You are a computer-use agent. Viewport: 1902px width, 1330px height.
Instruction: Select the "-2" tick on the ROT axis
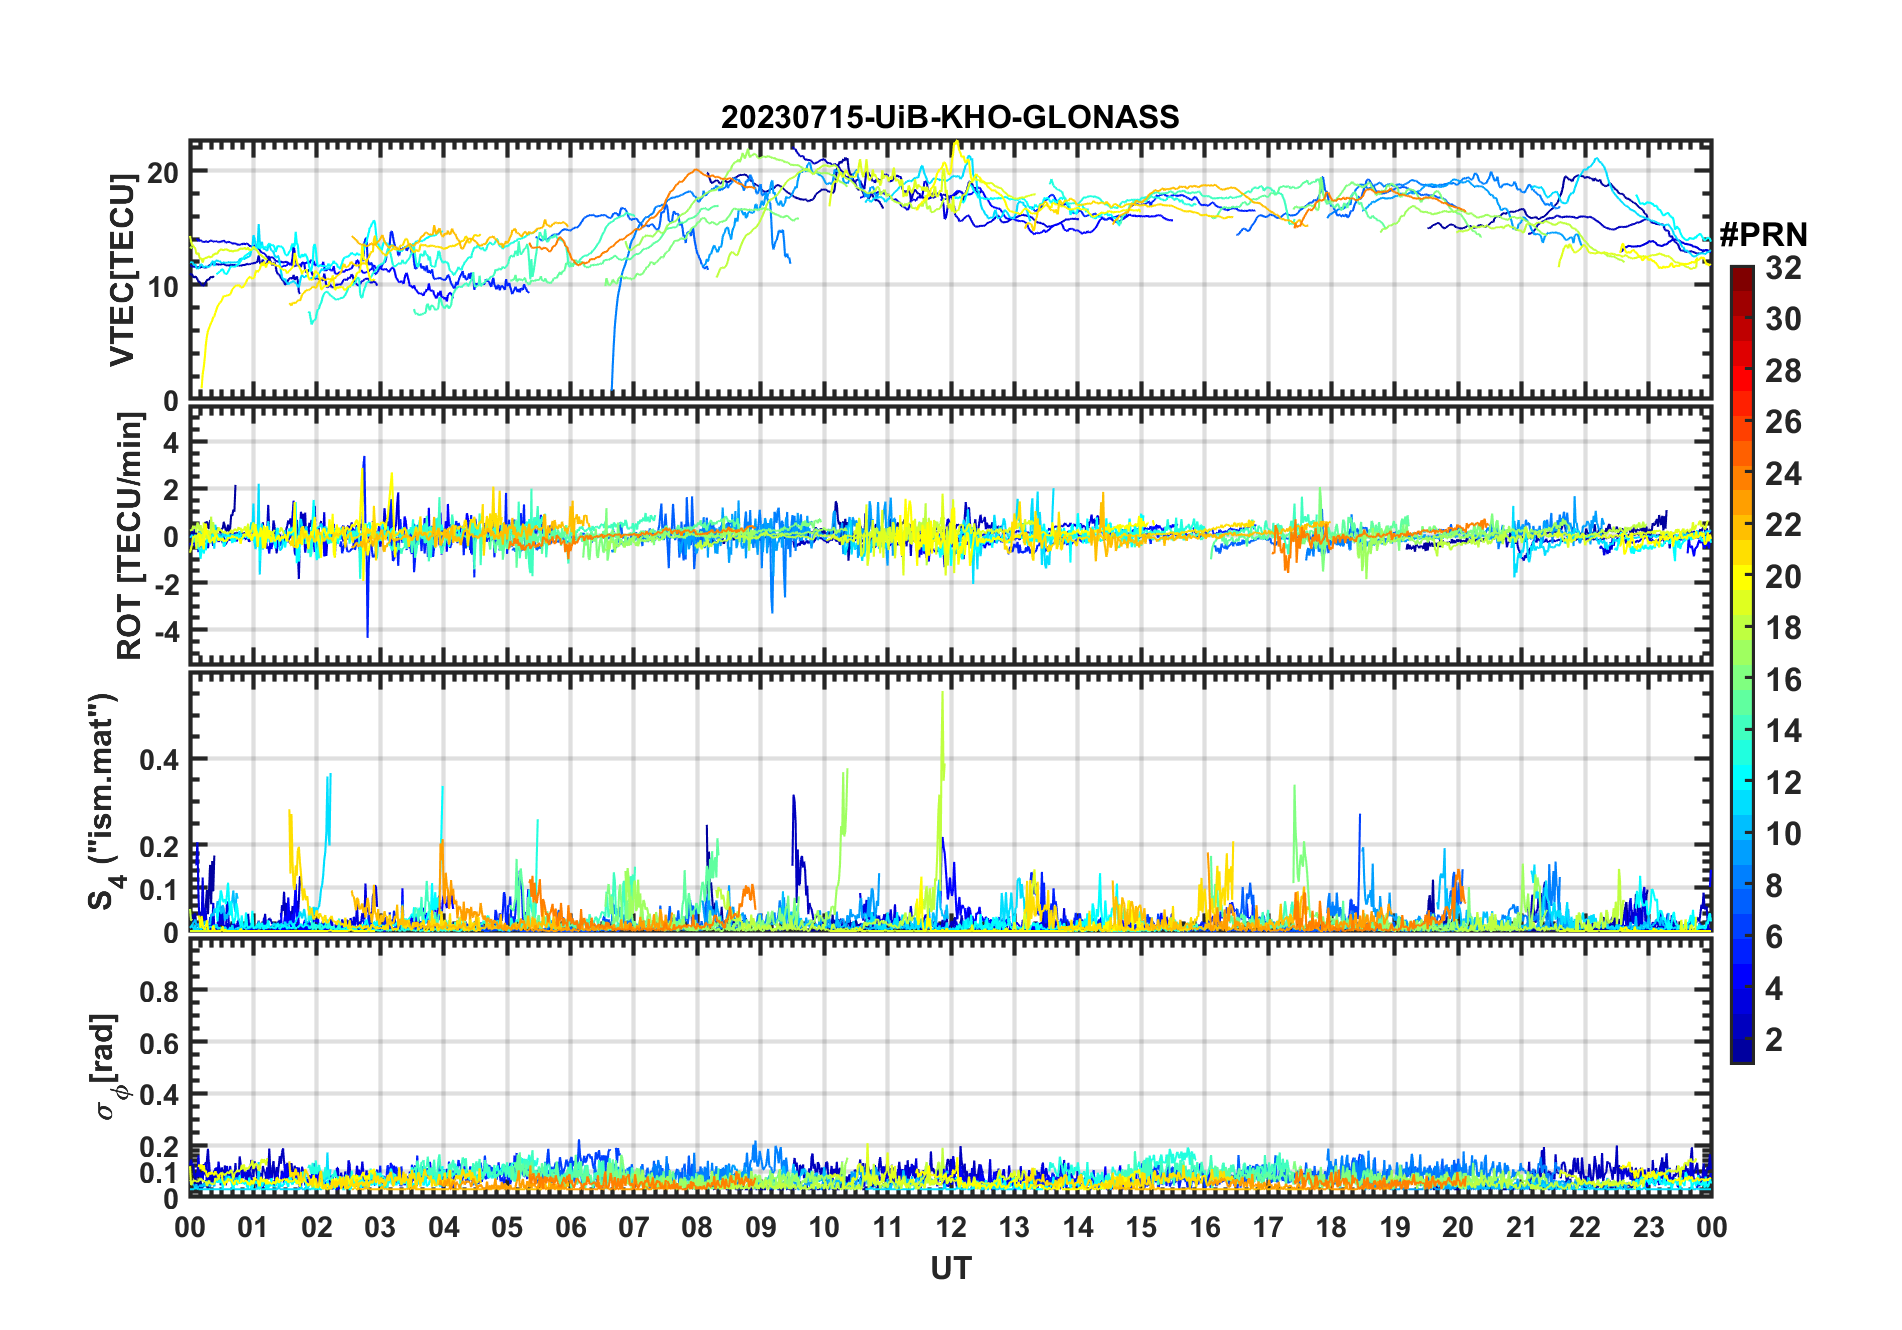(166, 584)
